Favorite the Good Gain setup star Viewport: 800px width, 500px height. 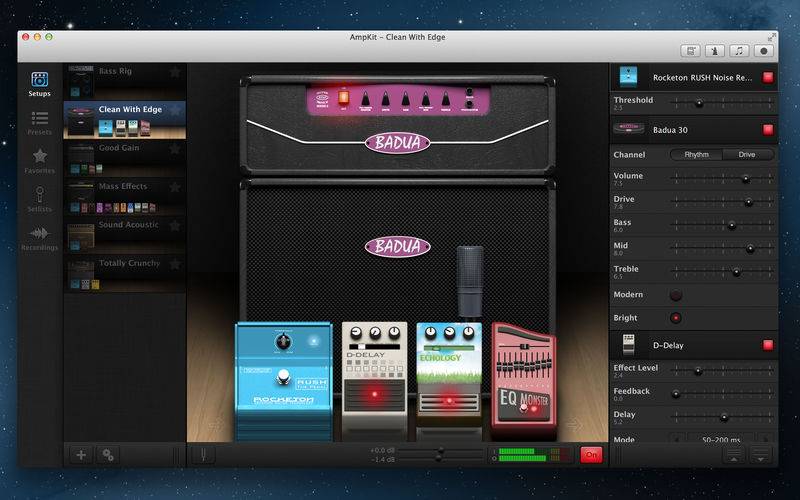click(x=175, y=148)
